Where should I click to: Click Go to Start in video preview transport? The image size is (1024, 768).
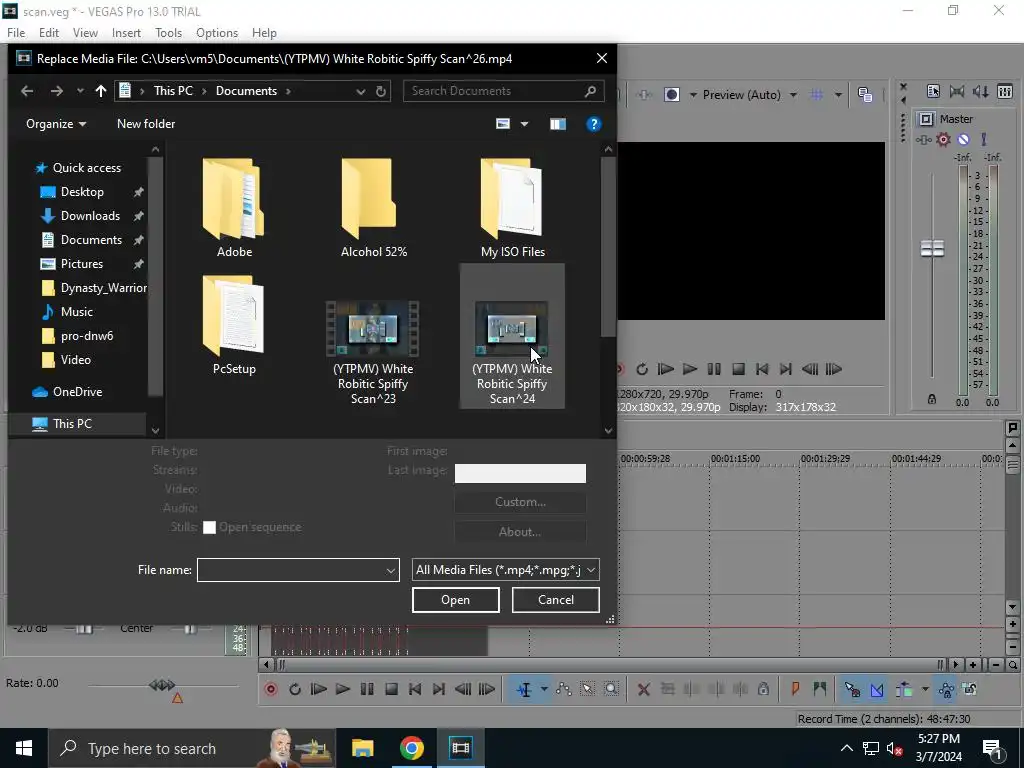tap(761, 369)
